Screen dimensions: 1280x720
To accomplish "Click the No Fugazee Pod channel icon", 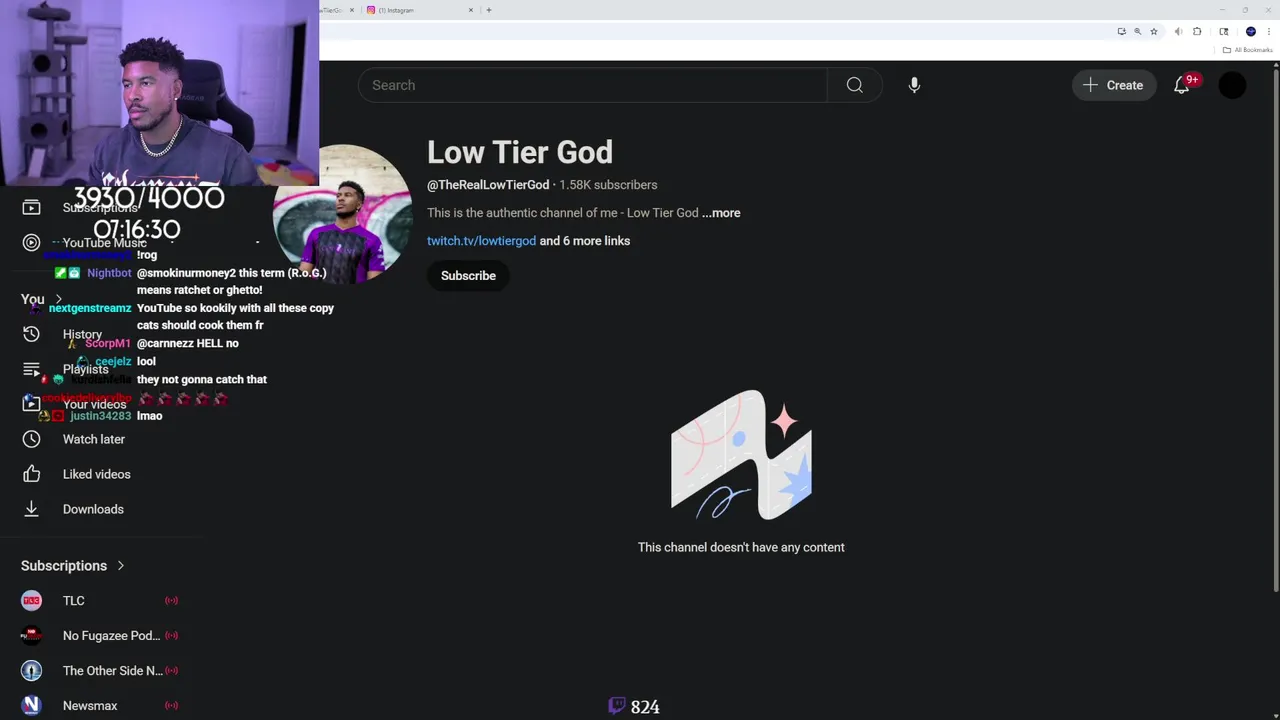I will (x=31, y=636).
